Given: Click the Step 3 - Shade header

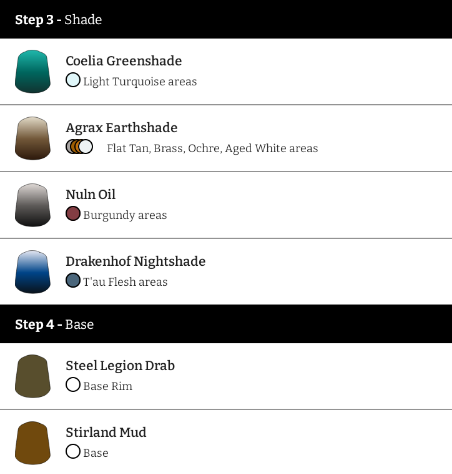Looking at the screenshot, I should [x=226, y=19].
